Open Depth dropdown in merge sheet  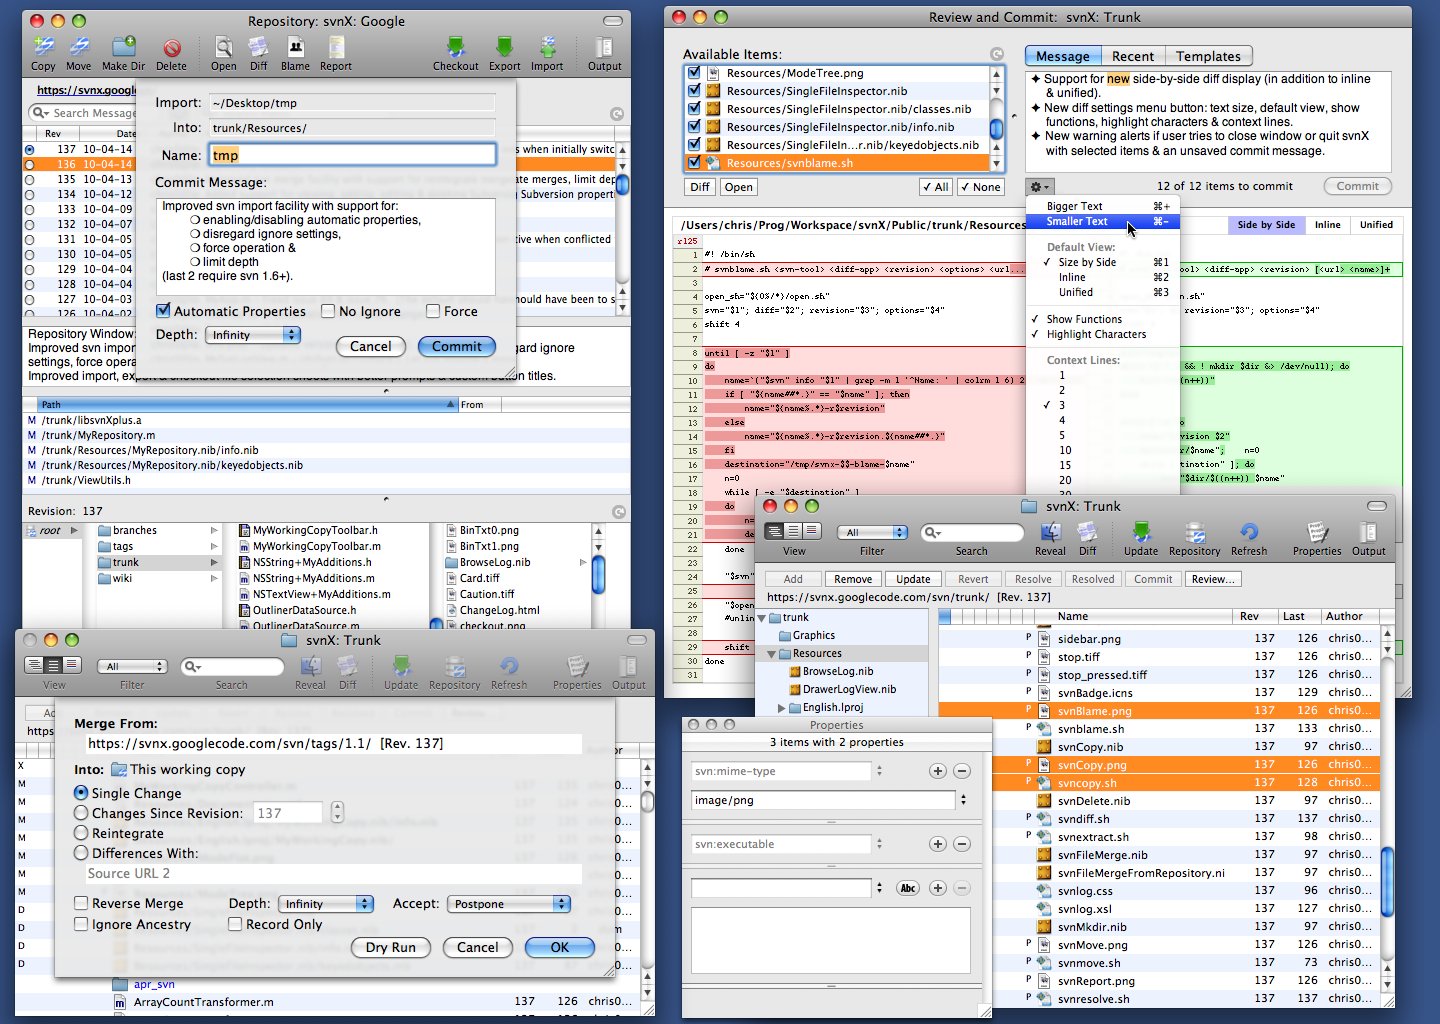[326, 904]
